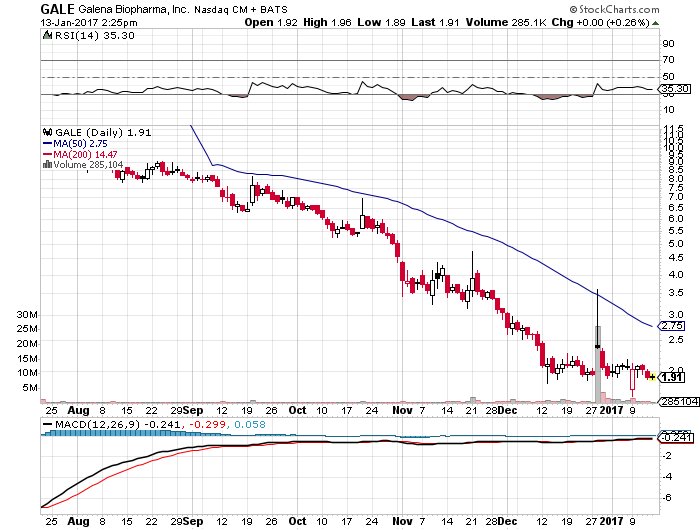This screenshot has width=700, height=530.
Task: Click the Dec label on bottom date axis
Action: (508, 521)
